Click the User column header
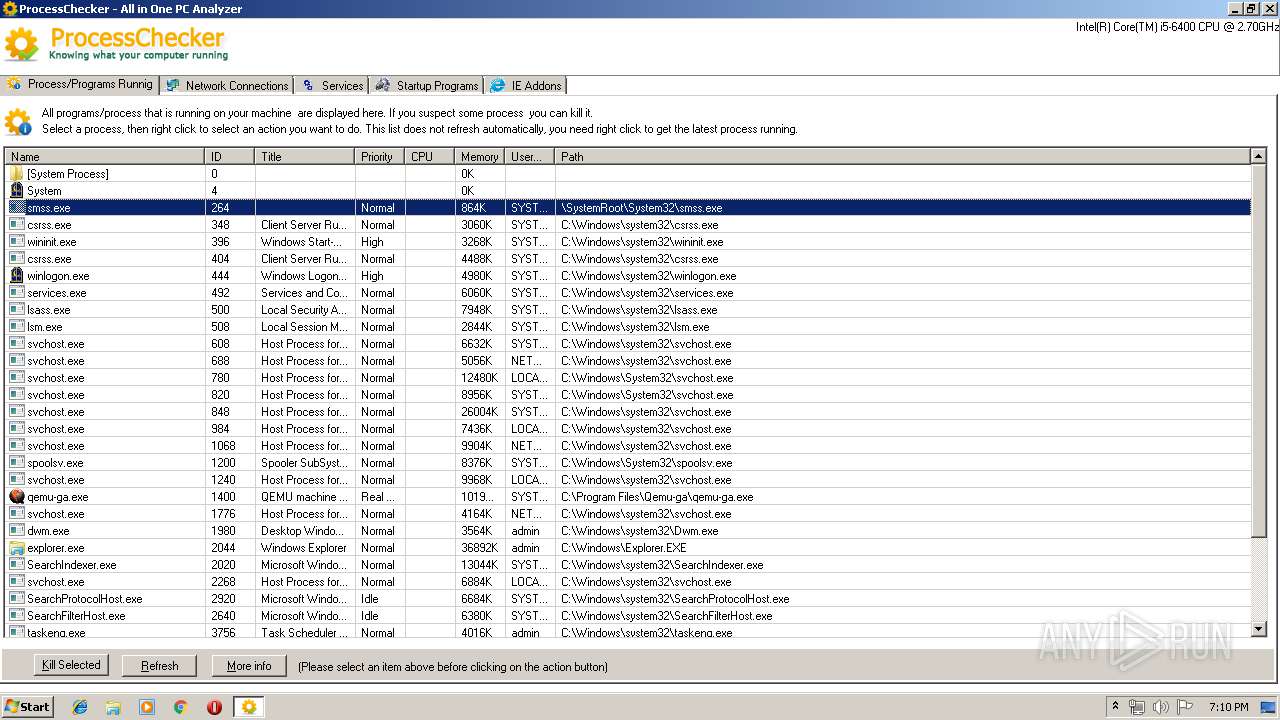Image resolution: width=1280 pixels, height=720 pixels. [530, 156]
